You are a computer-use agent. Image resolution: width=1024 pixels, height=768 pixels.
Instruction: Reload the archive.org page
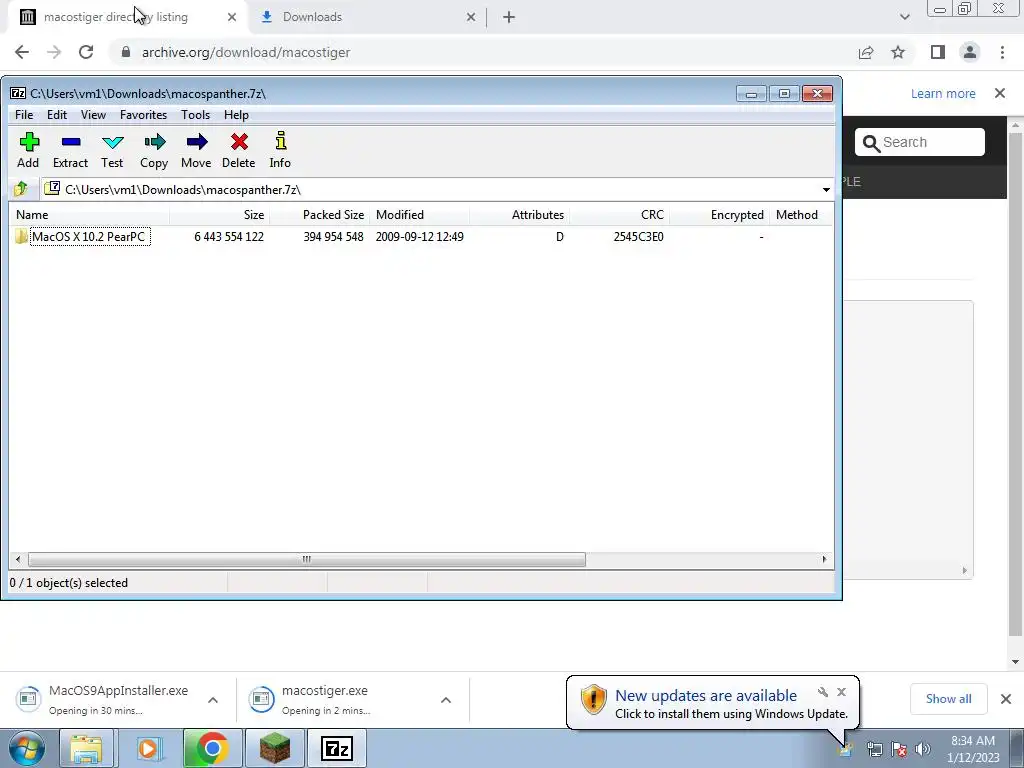click(x=86, y=52)
